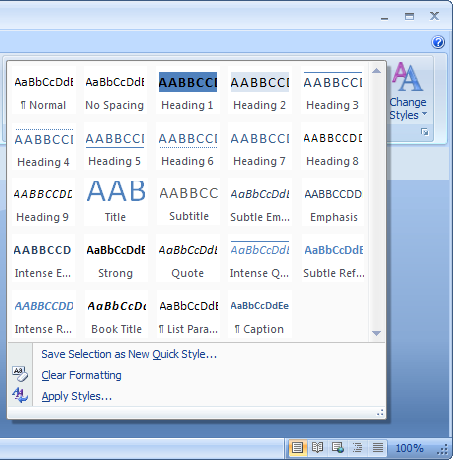Switch to Full Screen Reading view

(x=317, y=448)
